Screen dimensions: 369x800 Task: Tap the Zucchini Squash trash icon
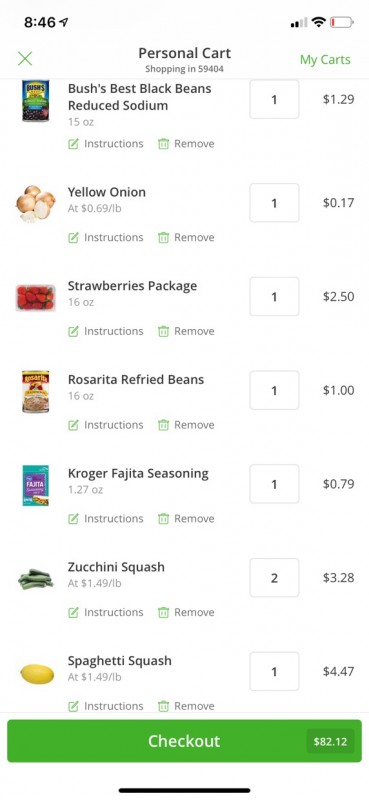[x=163, y=612]
